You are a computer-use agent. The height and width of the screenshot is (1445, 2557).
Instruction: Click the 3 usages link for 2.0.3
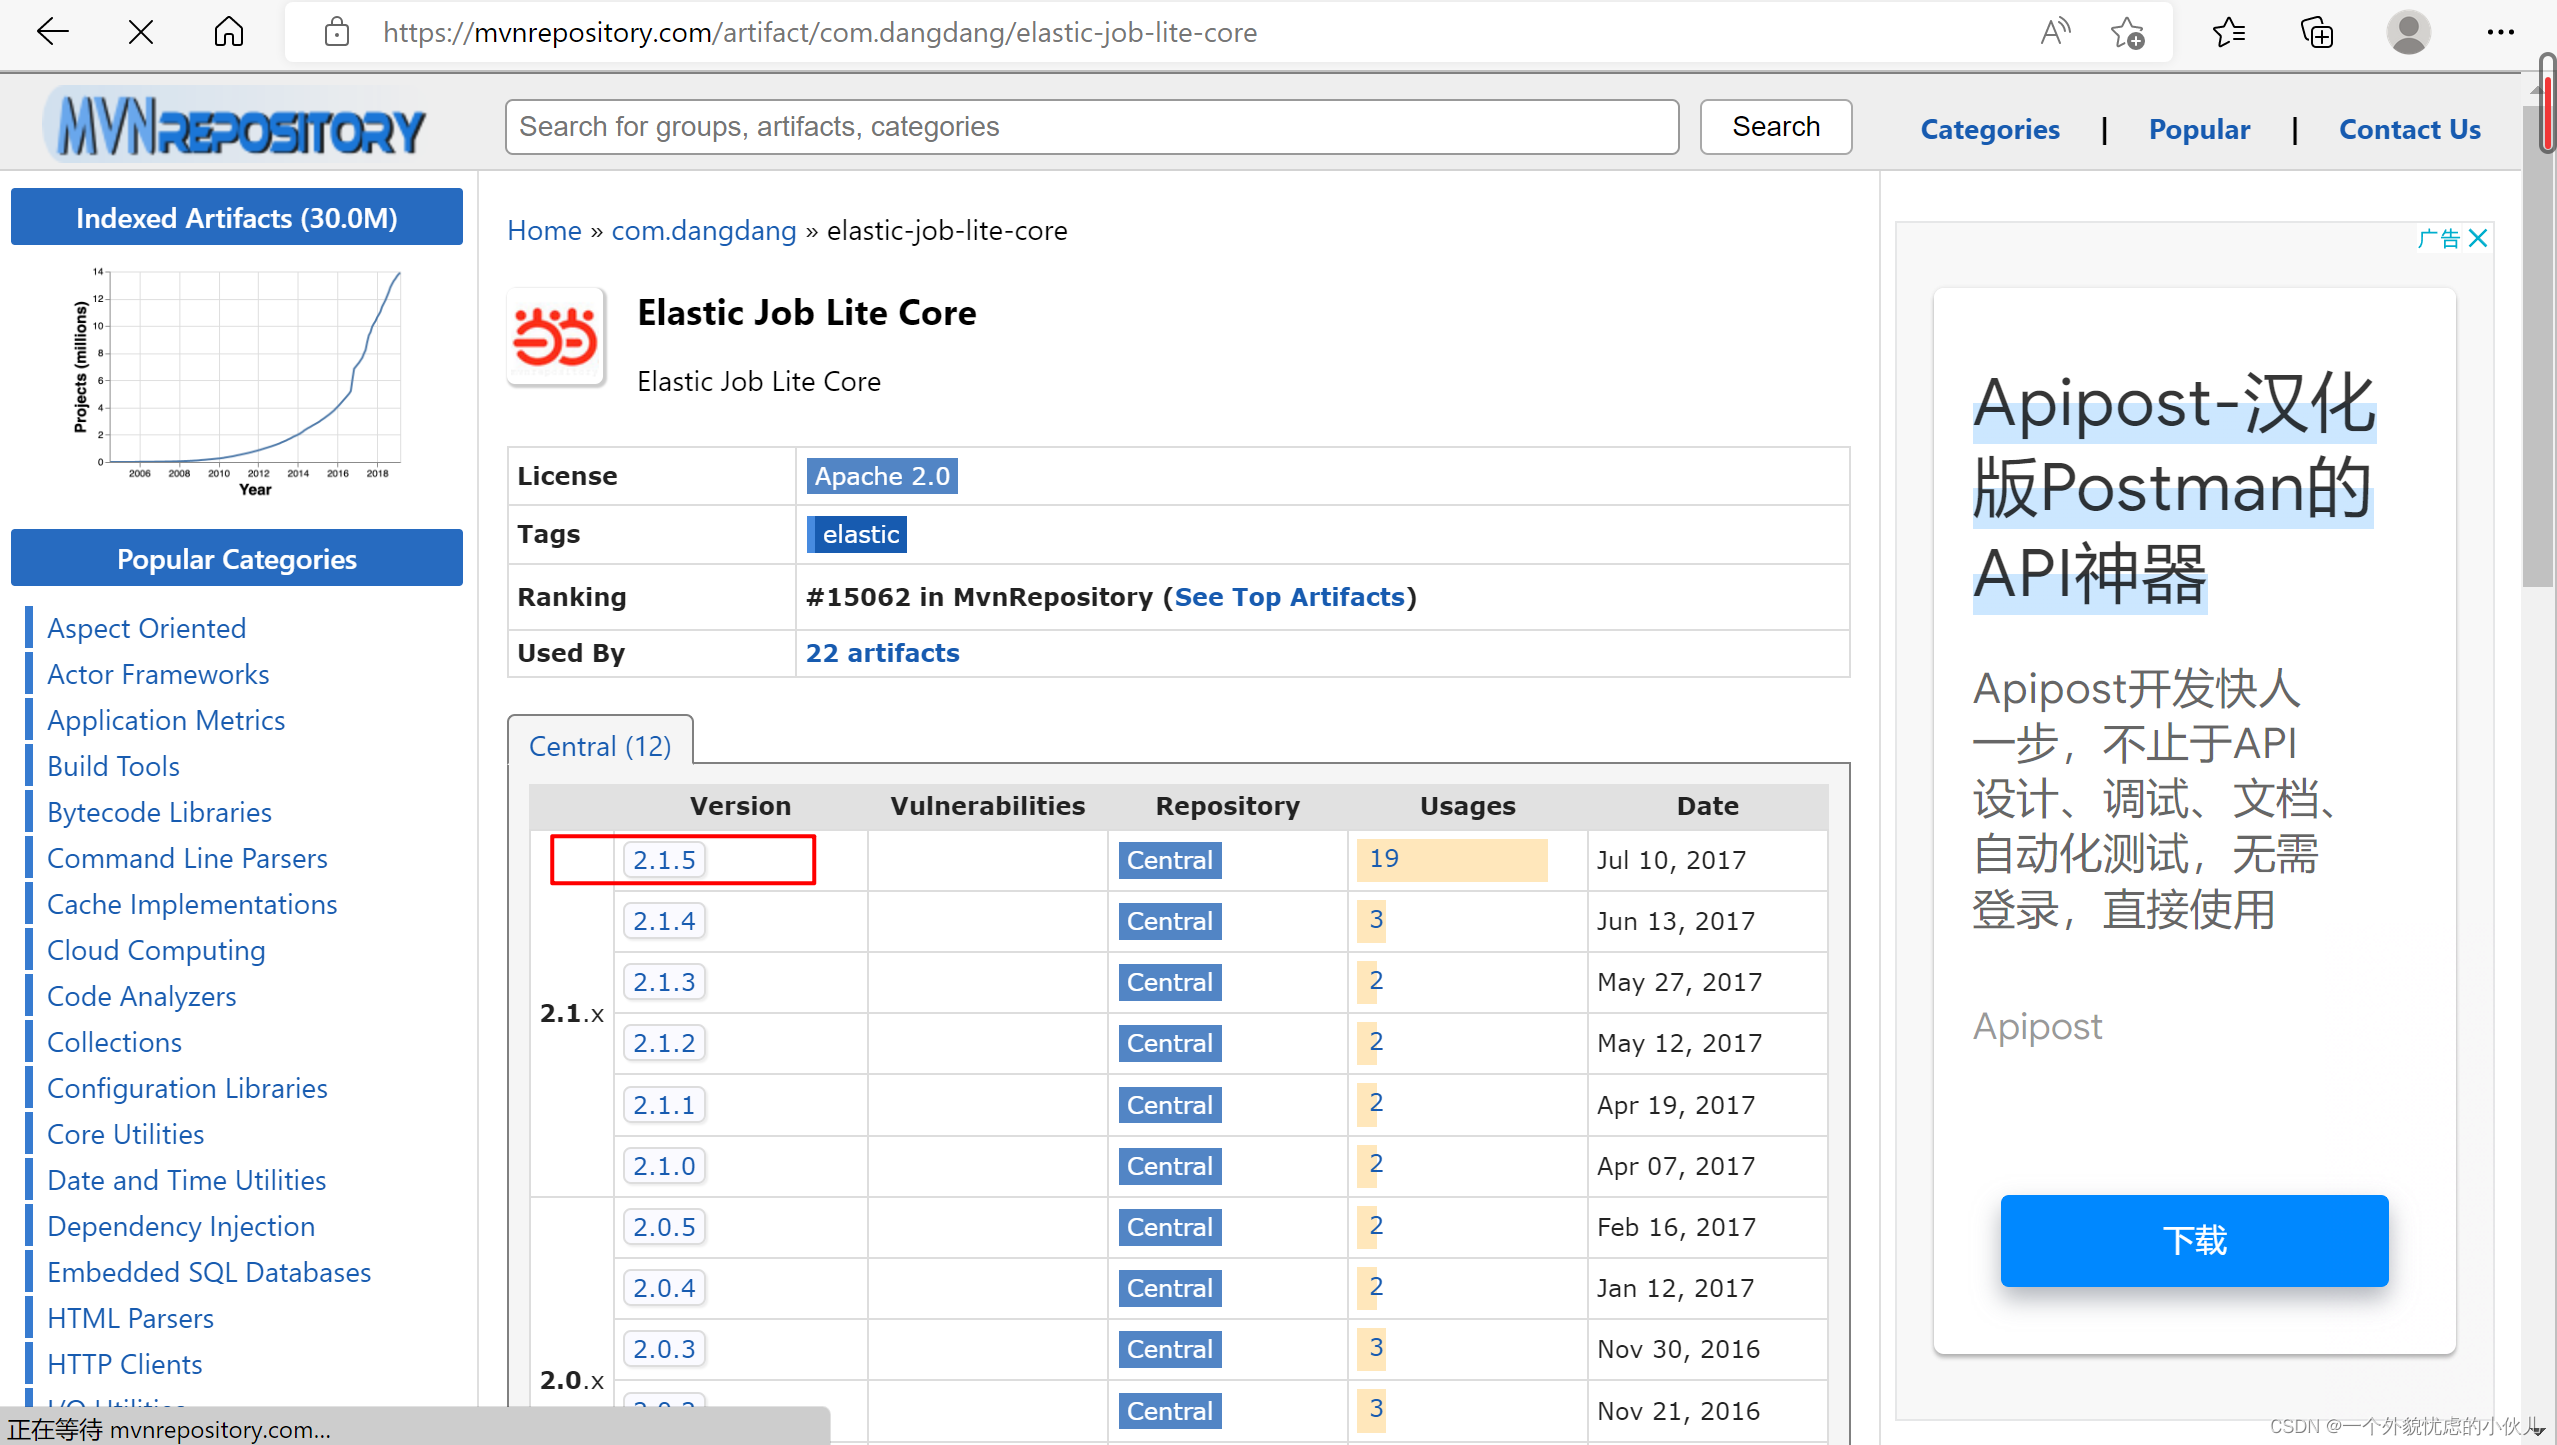coord(1376,1348)
